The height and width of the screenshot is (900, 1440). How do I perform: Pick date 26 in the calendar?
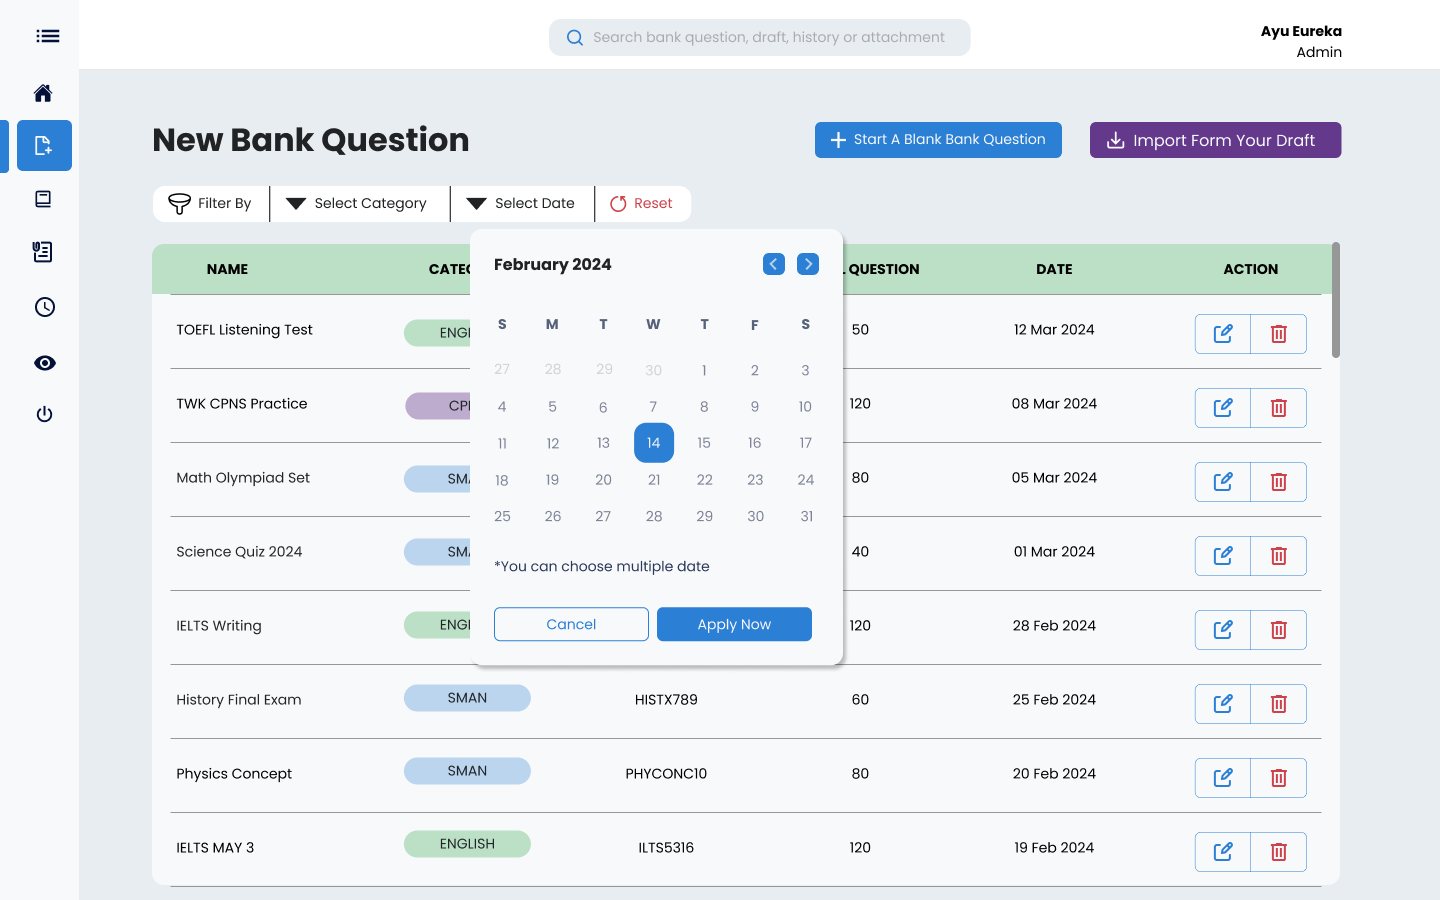553,517
